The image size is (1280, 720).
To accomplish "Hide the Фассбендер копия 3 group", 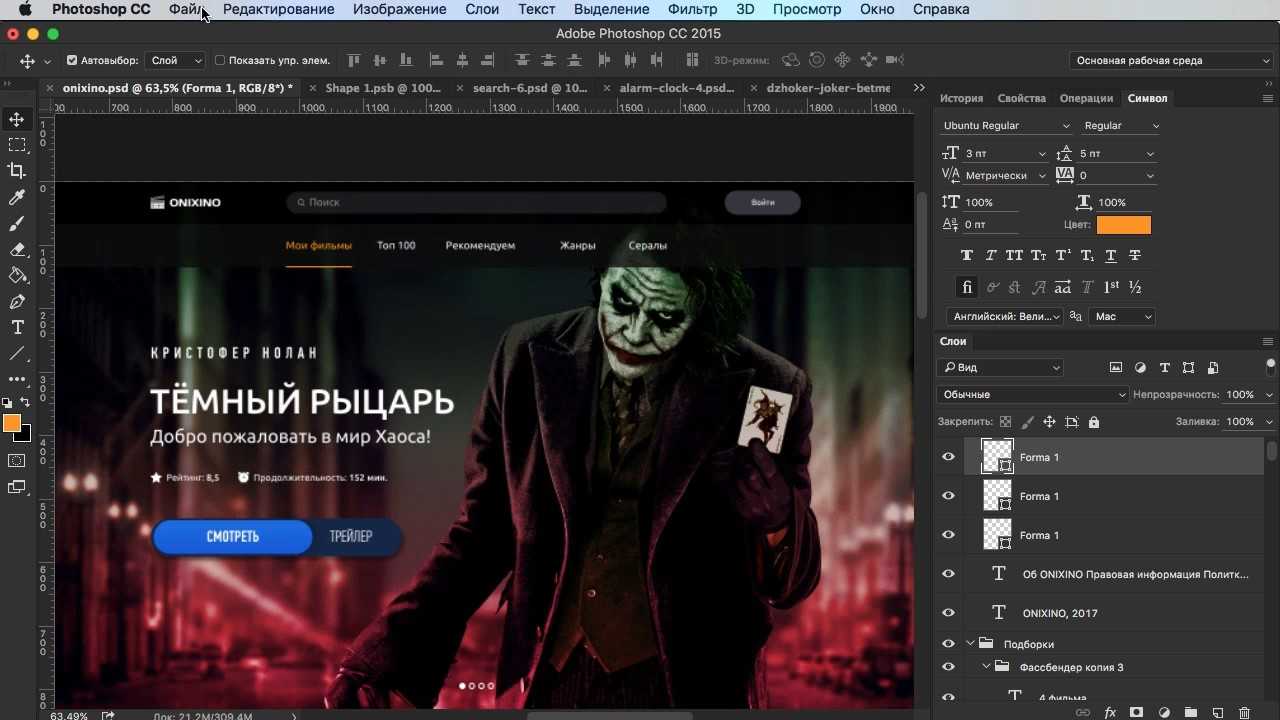I will [949, 667].
